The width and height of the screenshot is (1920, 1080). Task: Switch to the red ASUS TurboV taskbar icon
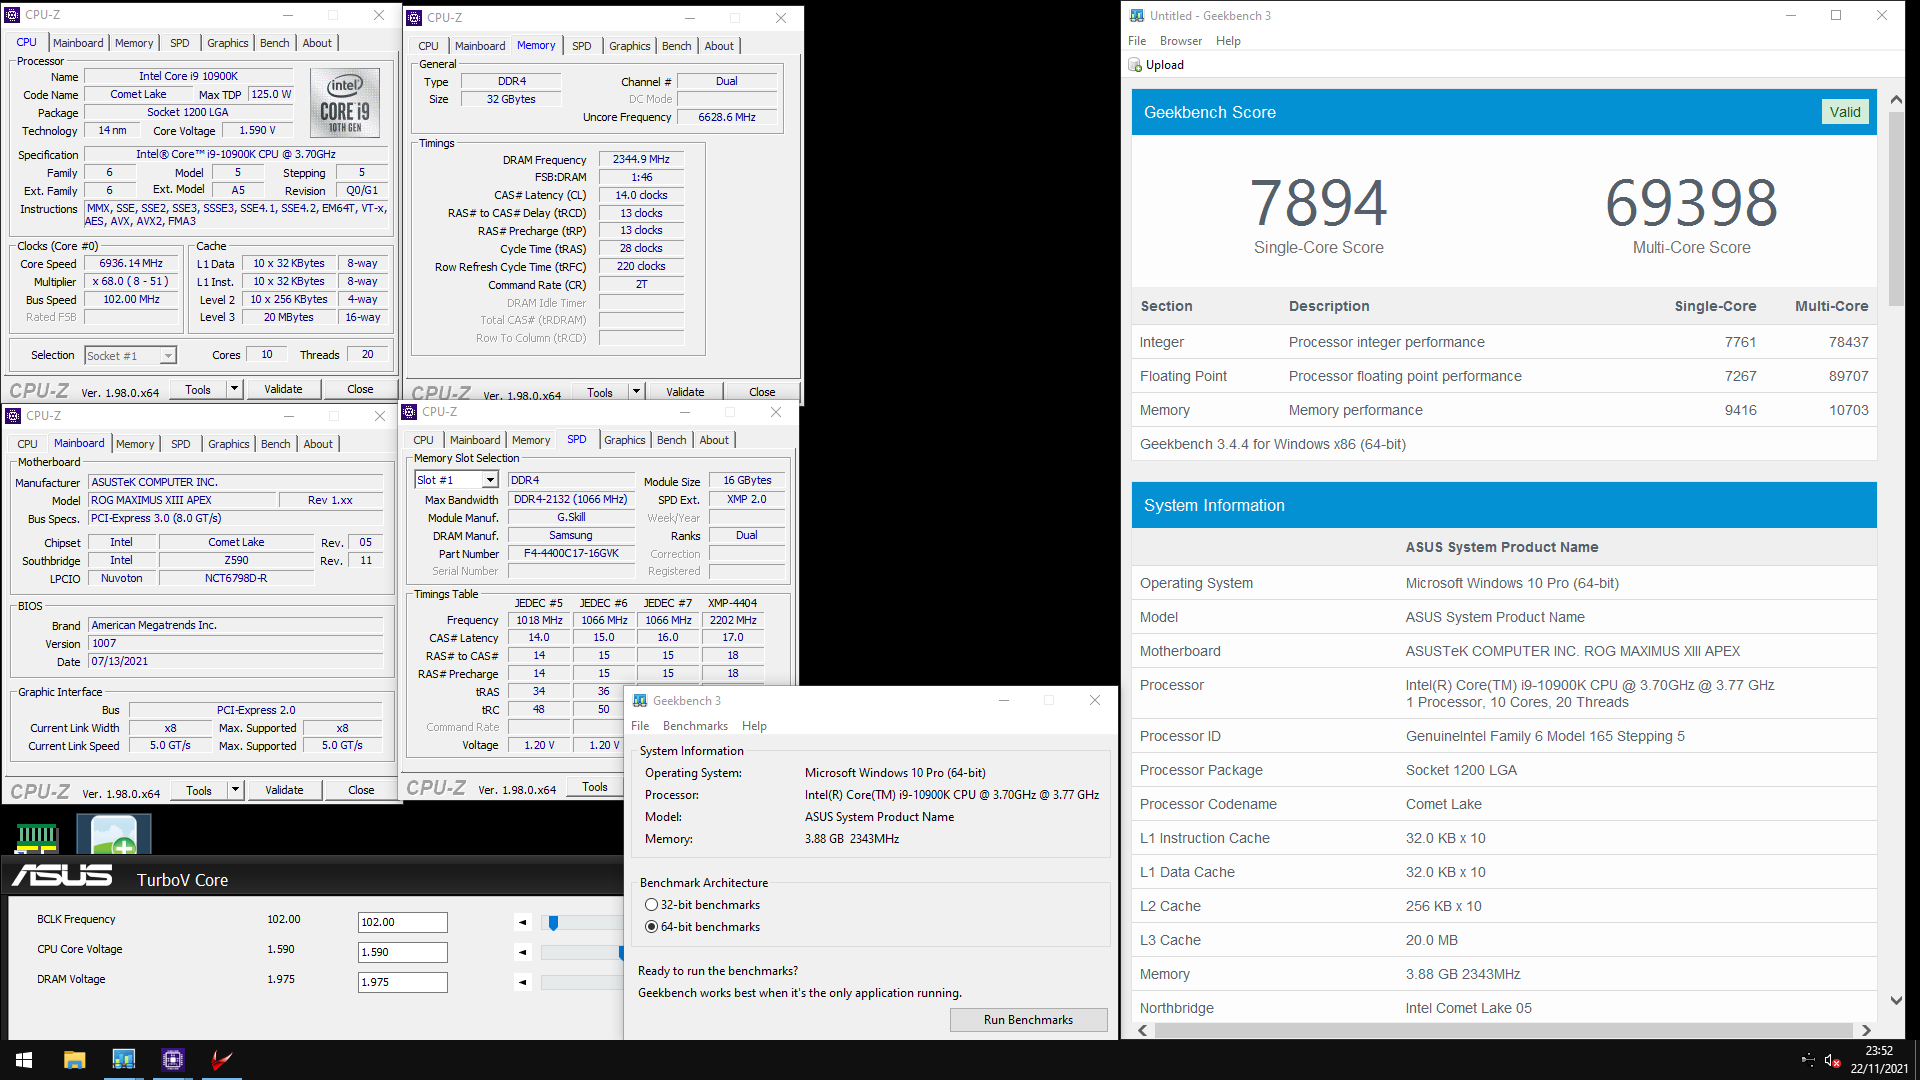click(x=221, y=1060)
